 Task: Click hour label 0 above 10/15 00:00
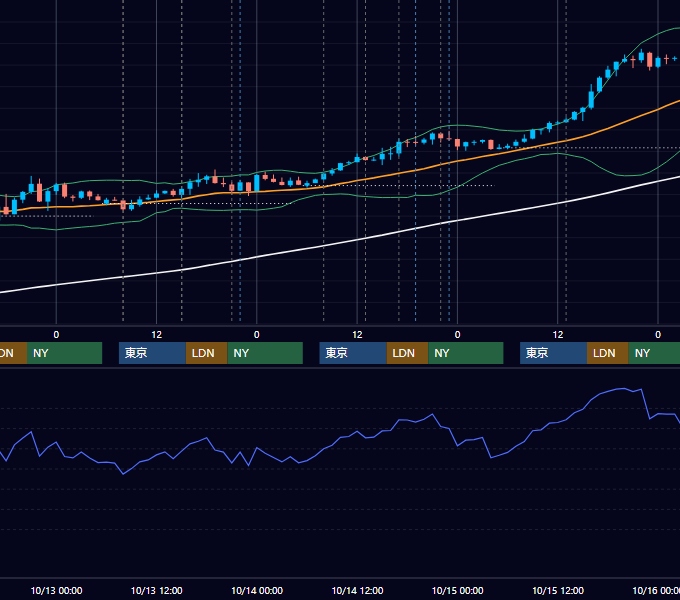pos(458,335)
